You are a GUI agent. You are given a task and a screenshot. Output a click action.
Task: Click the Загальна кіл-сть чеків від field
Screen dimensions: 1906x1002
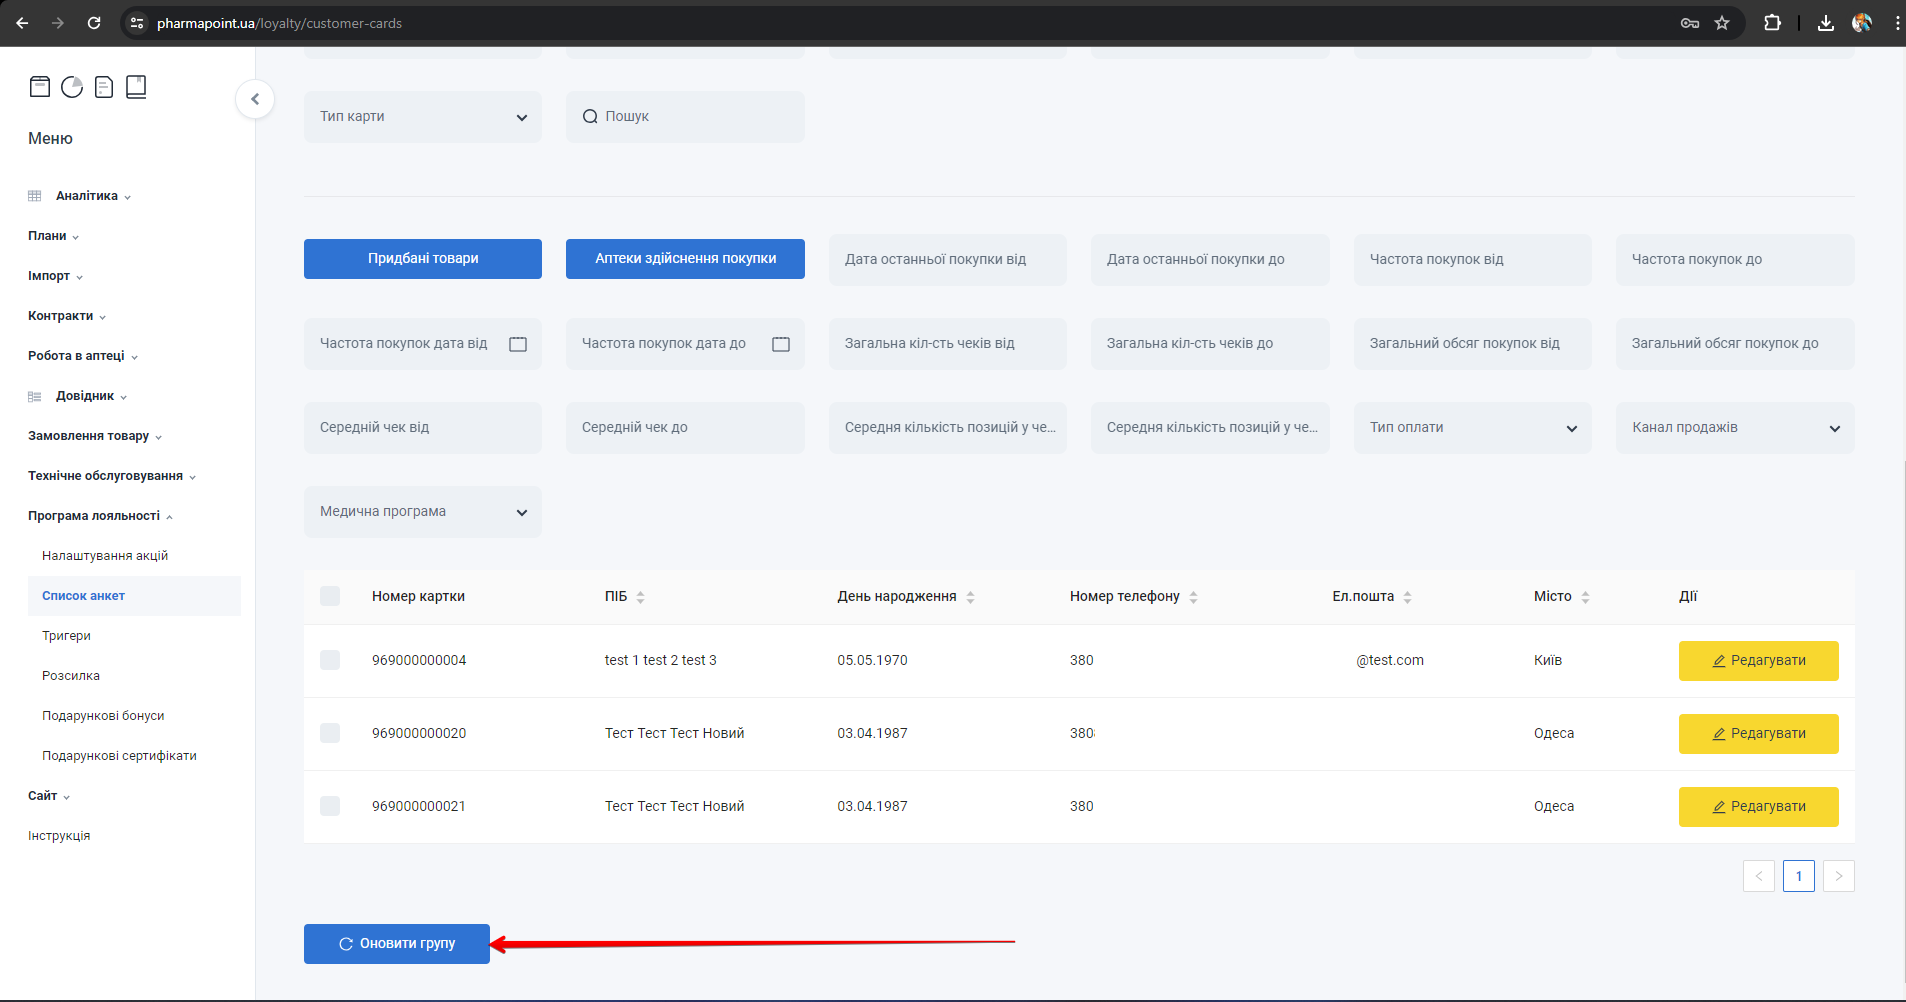coord(948,344)
